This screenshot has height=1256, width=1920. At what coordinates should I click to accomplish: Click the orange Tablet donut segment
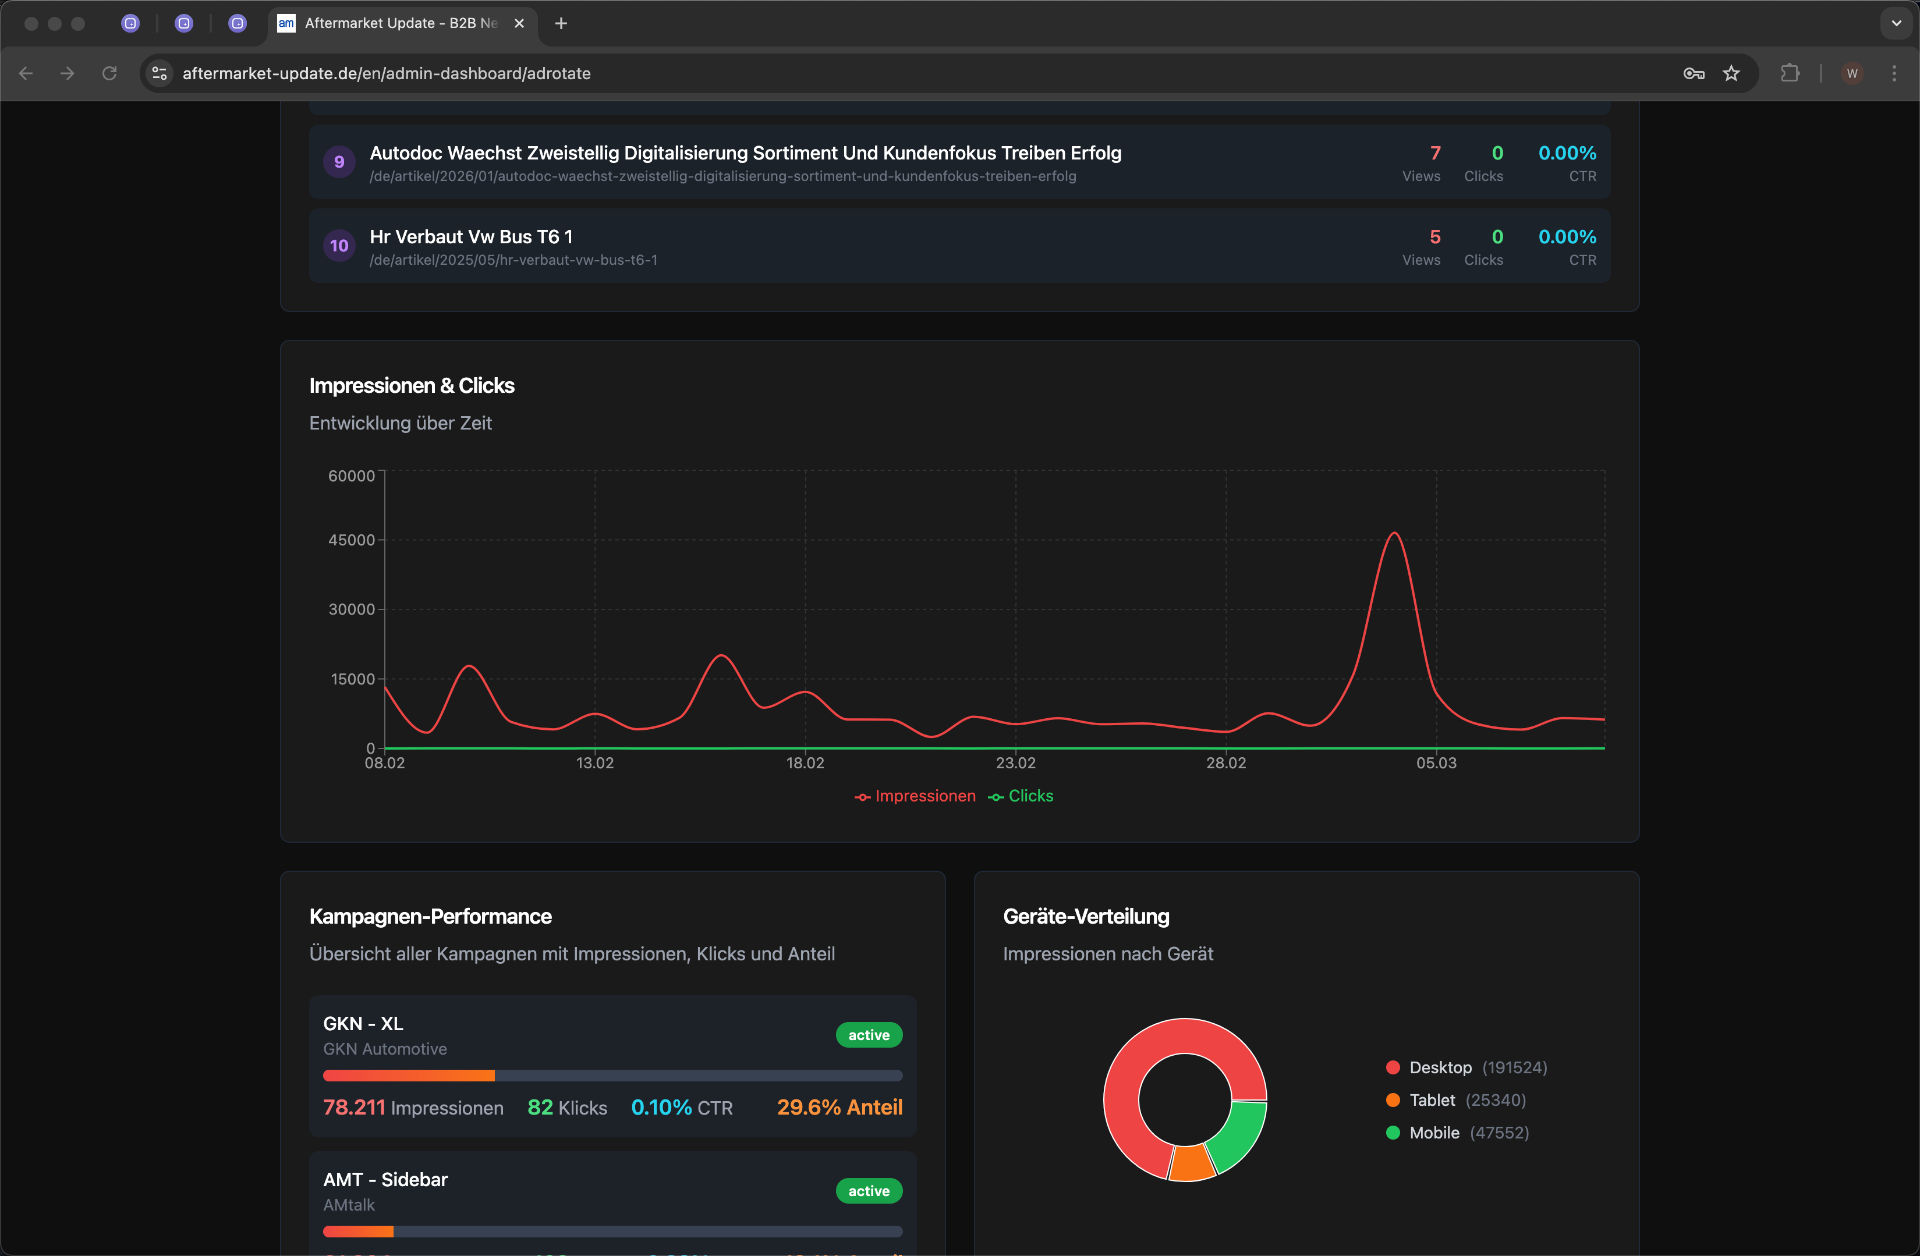[x=1192, y=1163]
